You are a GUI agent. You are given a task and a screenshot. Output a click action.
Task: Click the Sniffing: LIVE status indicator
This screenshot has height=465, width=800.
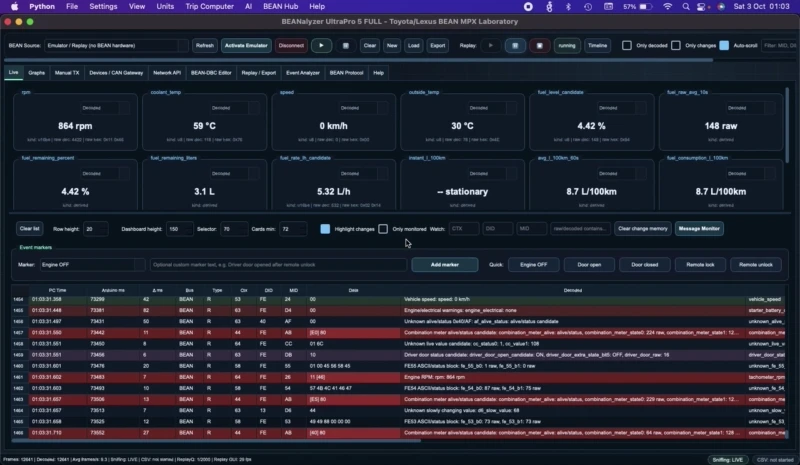coord(728,459)
